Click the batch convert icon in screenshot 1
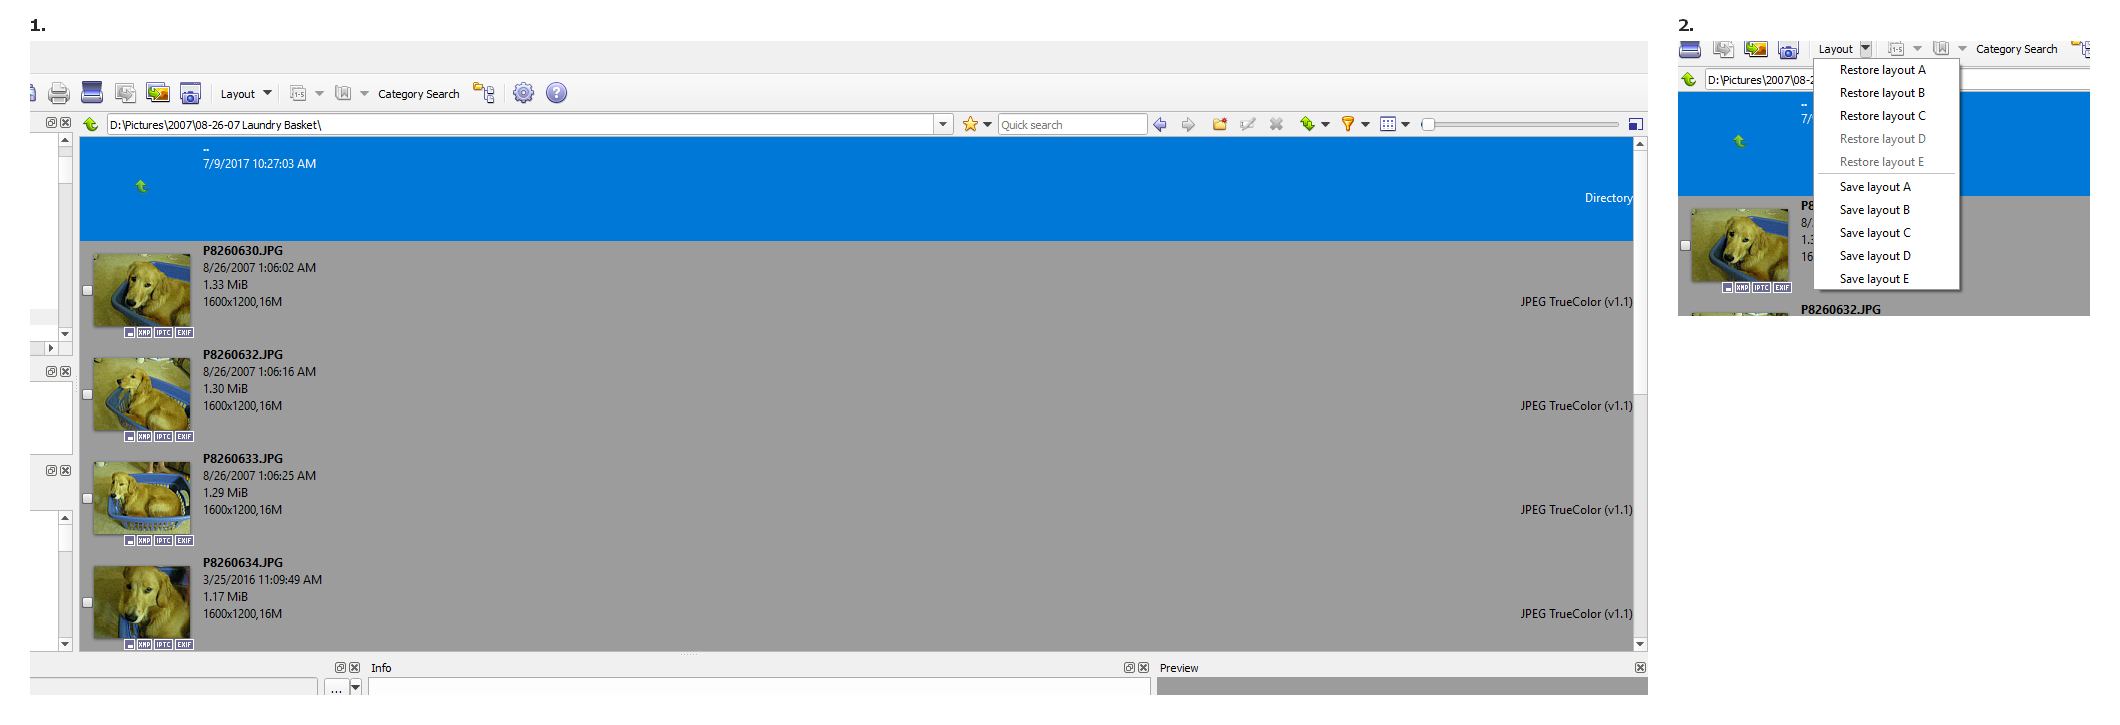 (x=125, y=93)
